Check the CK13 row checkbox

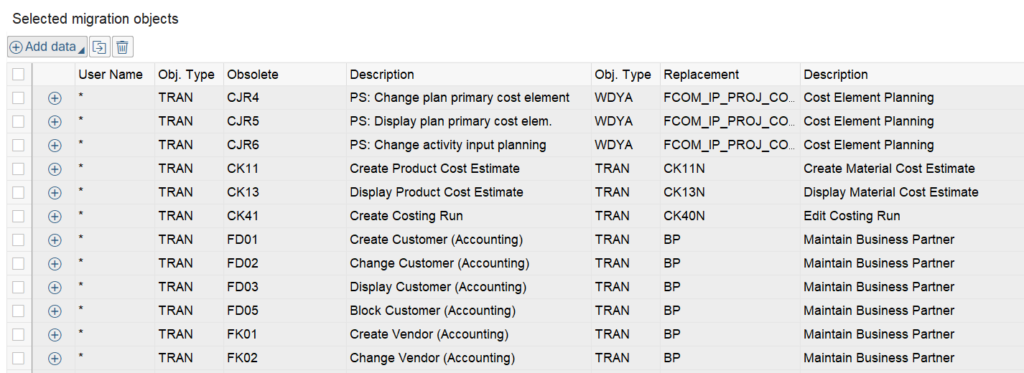pyautogui.click(x=18, y=193)
